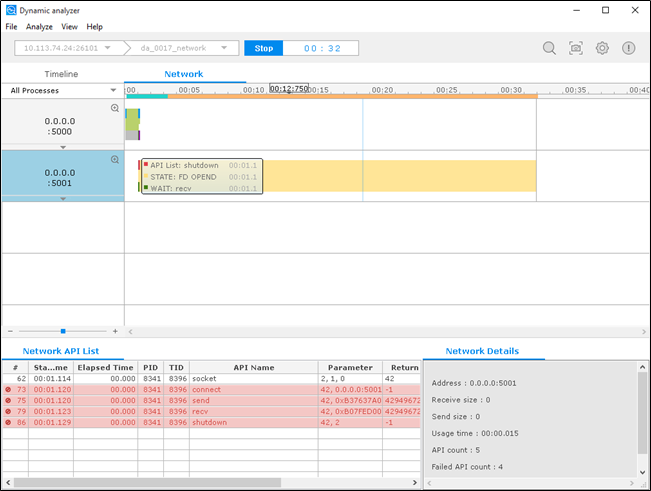Open settings with the gear icon
The height and width of the screenshot is (491, 651).
pyautogui.click(x=602, y=48)
